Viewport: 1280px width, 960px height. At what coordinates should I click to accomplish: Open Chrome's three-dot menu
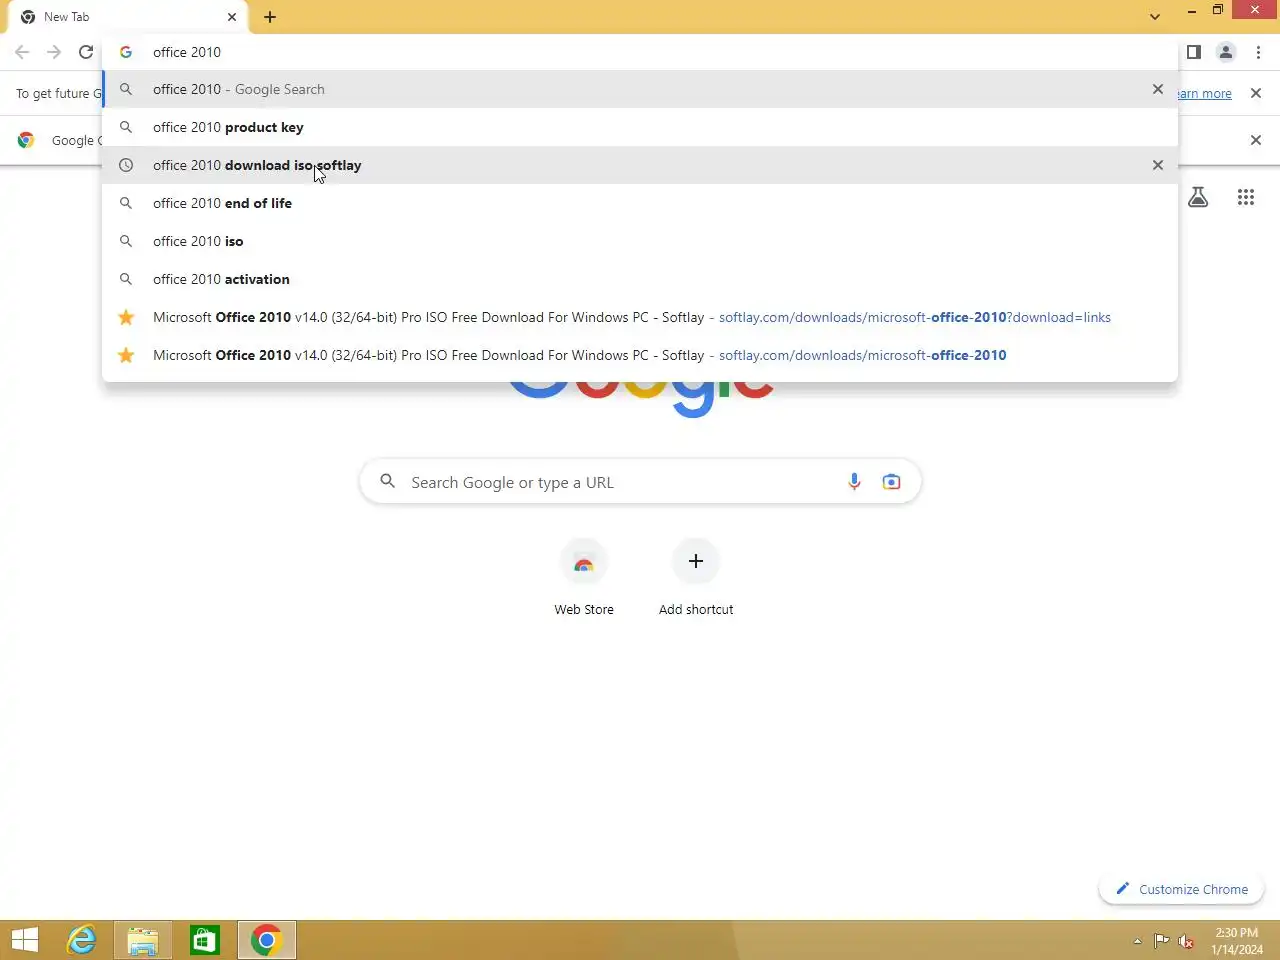tap(1258, 52)
